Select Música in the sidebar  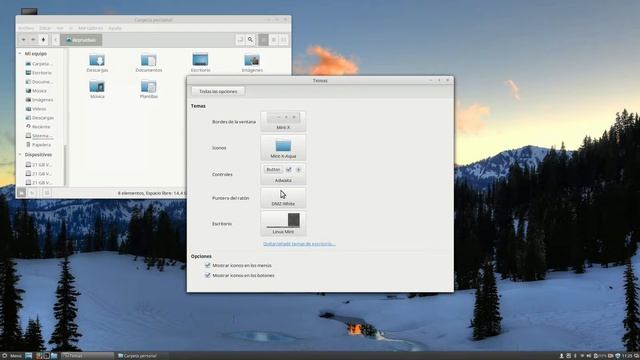(x=36, y=91)
